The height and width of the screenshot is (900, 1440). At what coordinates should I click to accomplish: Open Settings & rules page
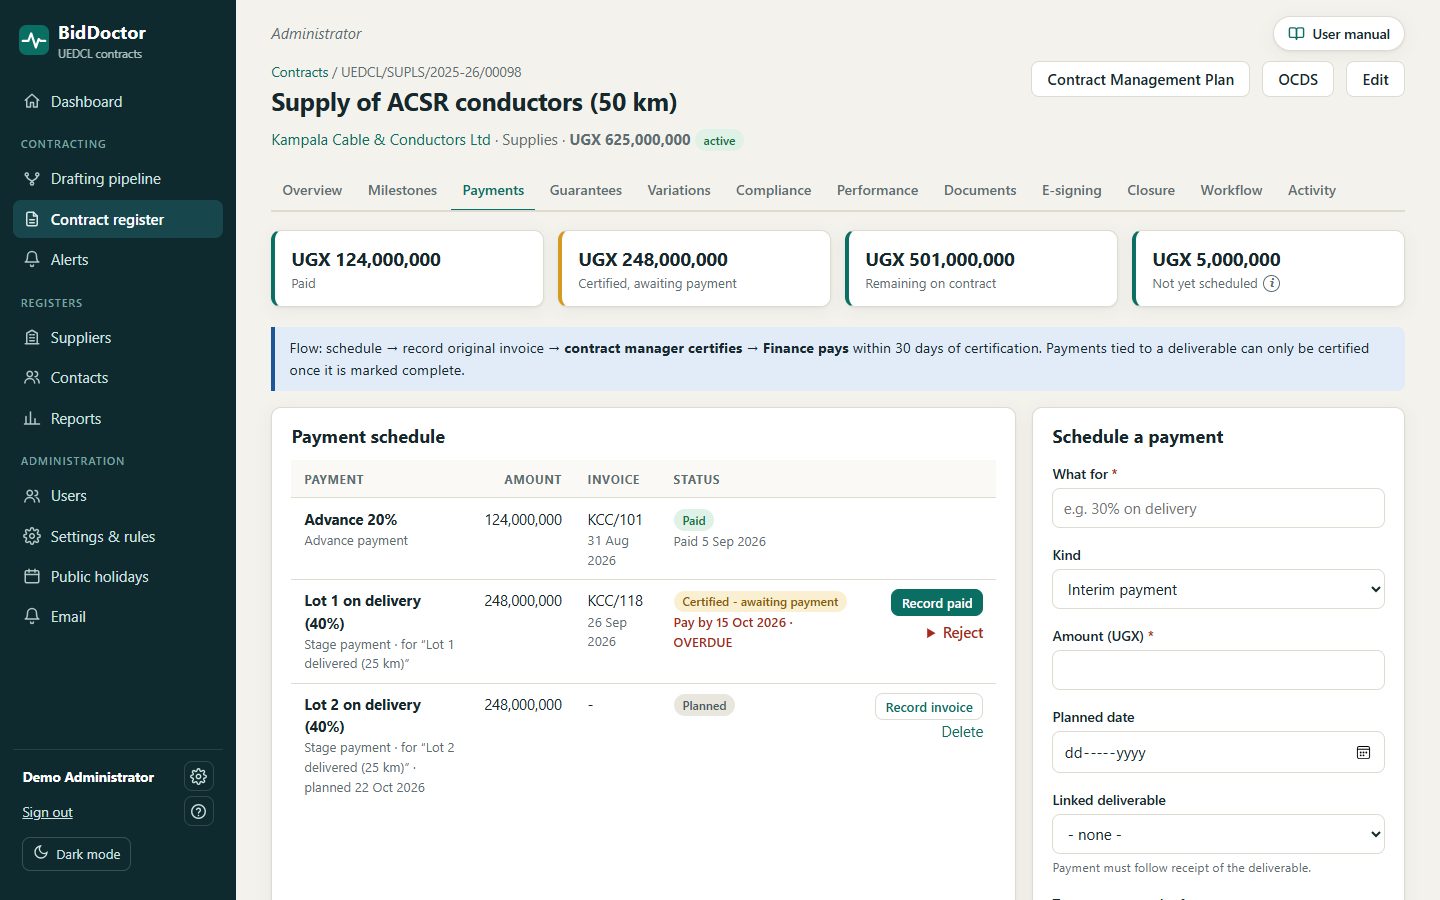pyautogui.click(x=118, y=536)
